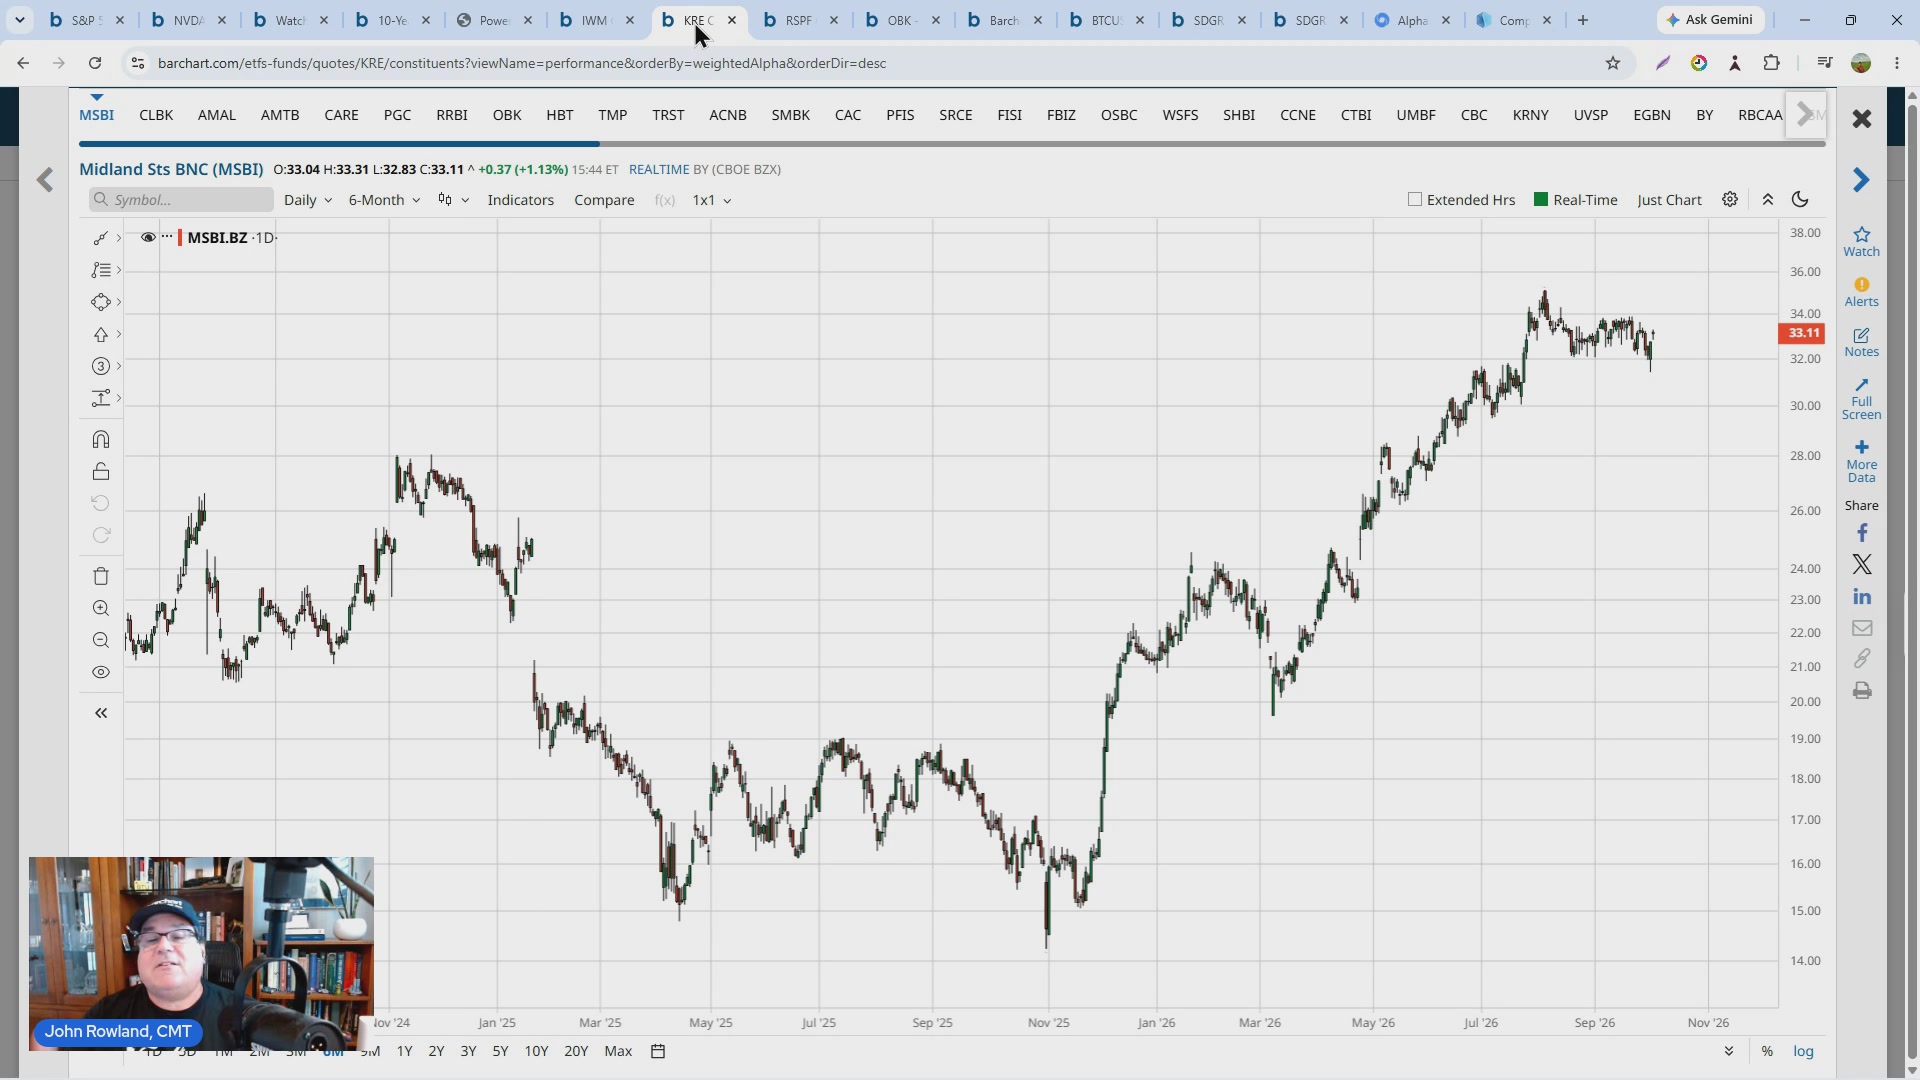Switch to dark mode moon icon

point(1800,199)
